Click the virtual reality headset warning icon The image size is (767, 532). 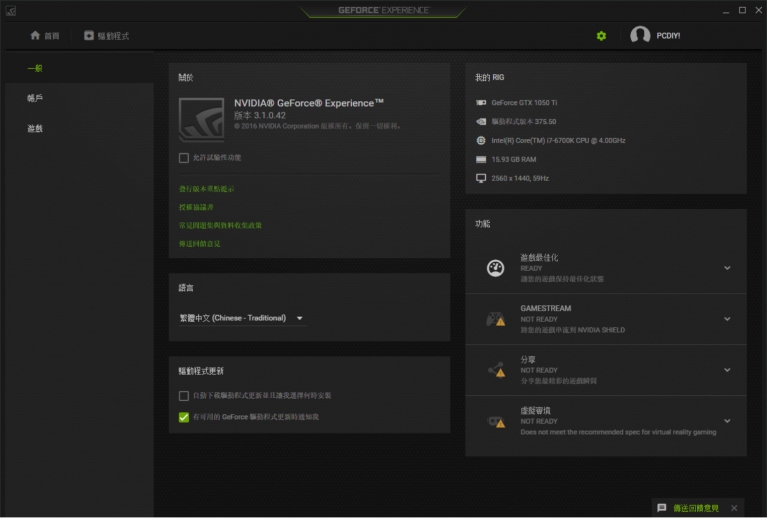pos(496,421)
